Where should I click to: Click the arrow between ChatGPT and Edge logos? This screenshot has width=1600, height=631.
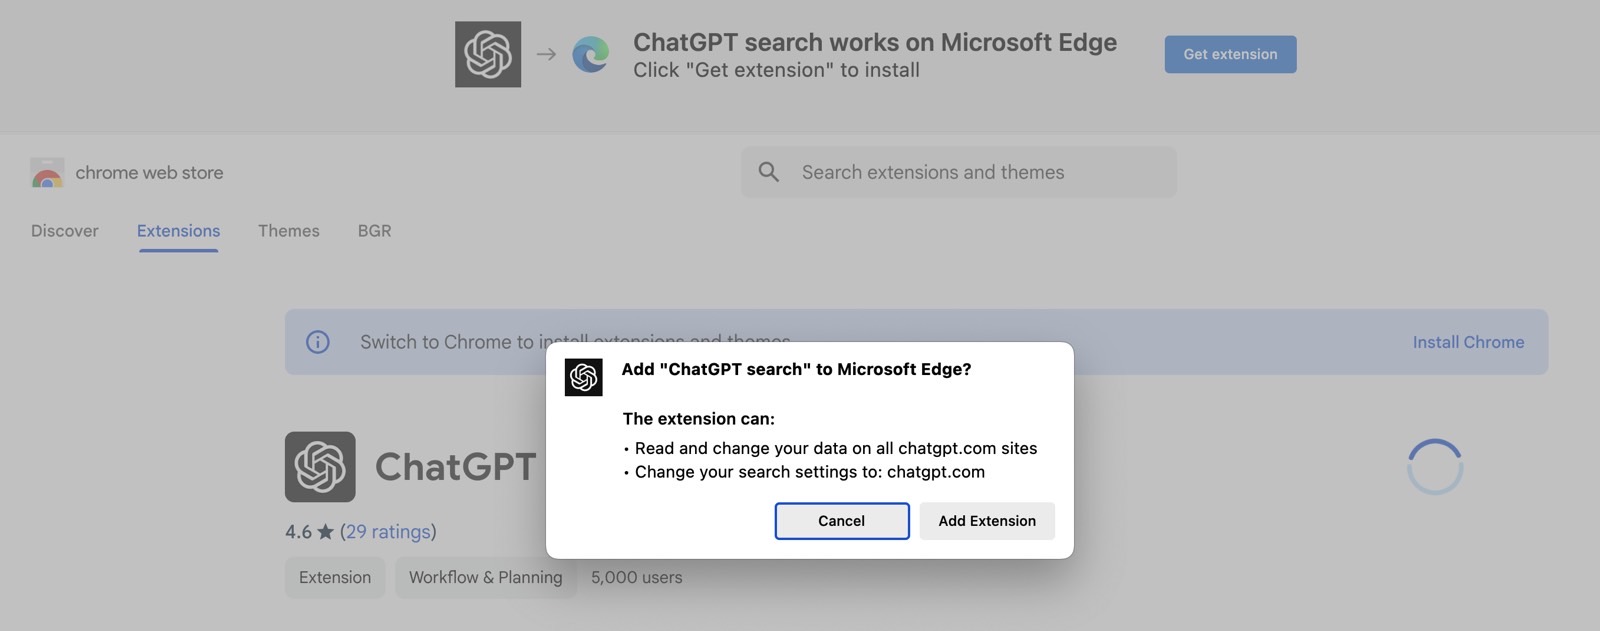pyautogui.click(x=546, y=54)
